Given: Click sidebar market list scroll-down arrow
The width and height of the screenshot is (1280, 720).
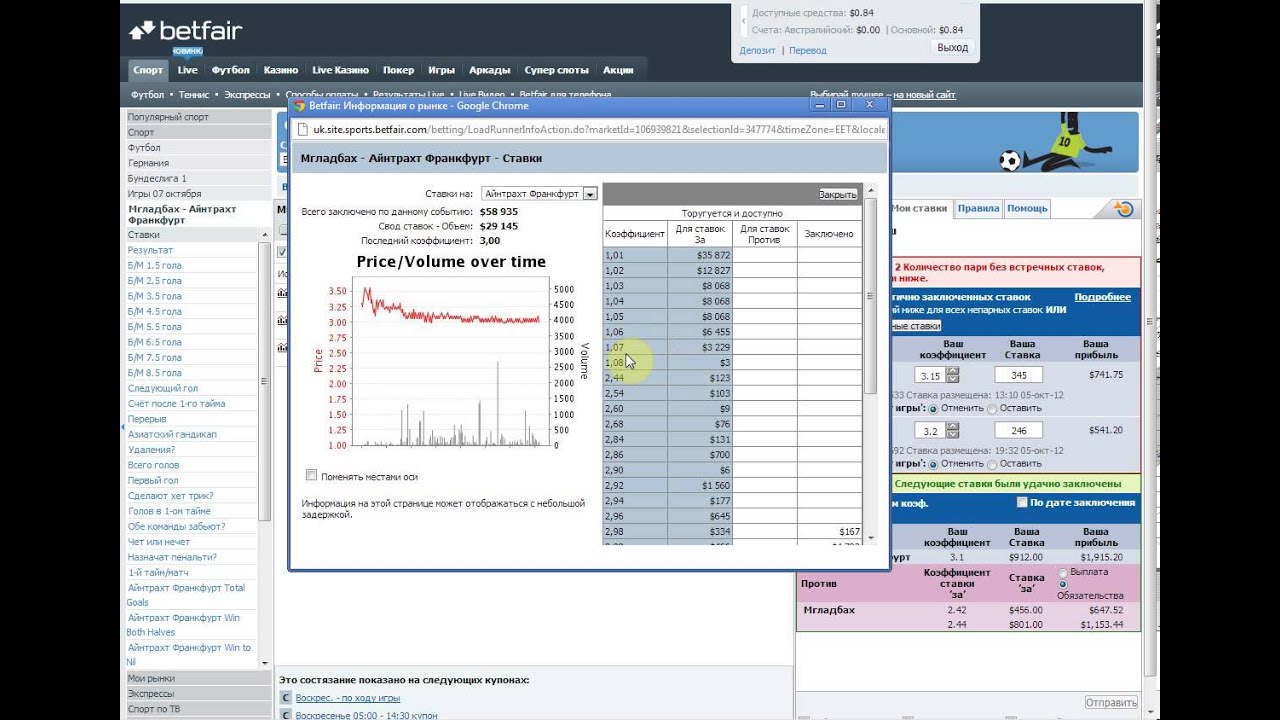Looking at the screenshot, I should coord(265,662).
